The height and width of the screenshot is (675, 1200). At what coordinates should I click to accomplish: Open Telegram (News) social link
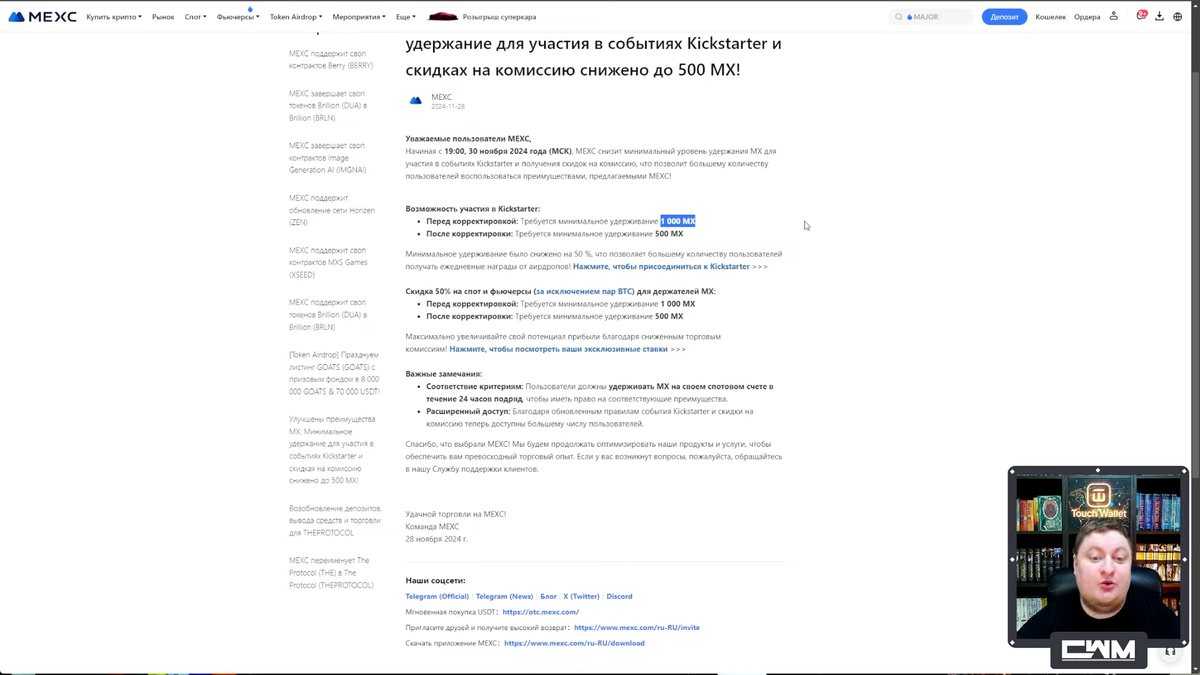[504, 596]
